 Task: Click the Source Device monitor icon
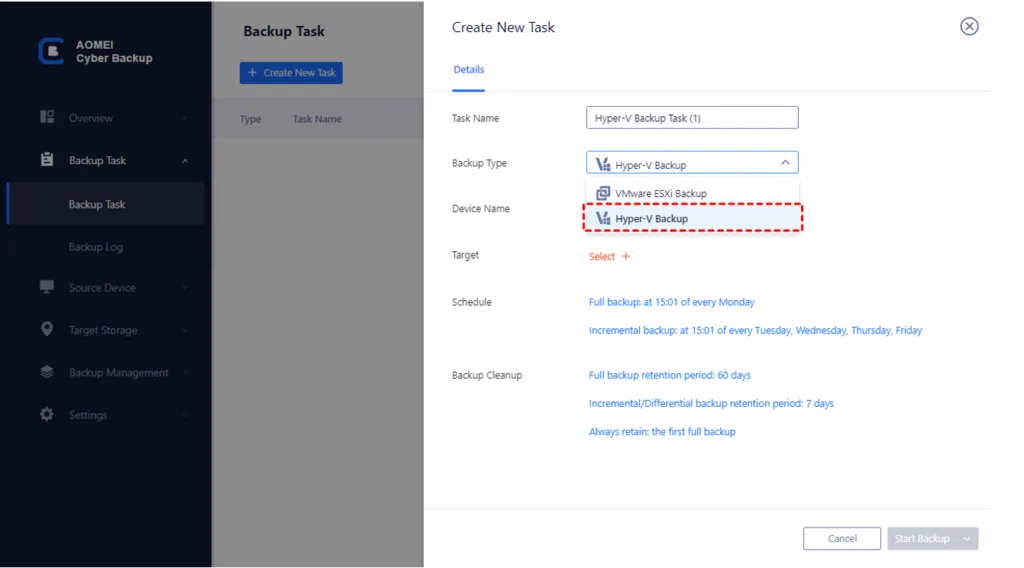pos(47,288)
